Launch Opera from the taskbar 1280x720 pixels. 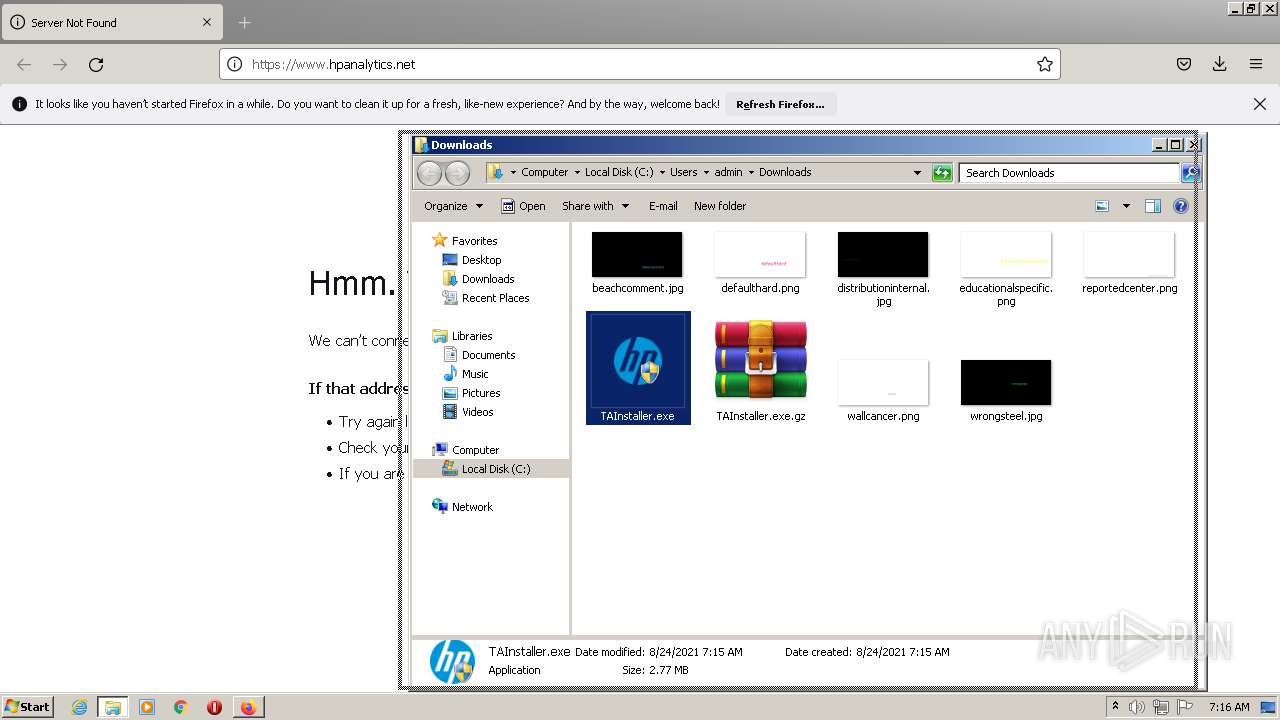tap(214, 707)
